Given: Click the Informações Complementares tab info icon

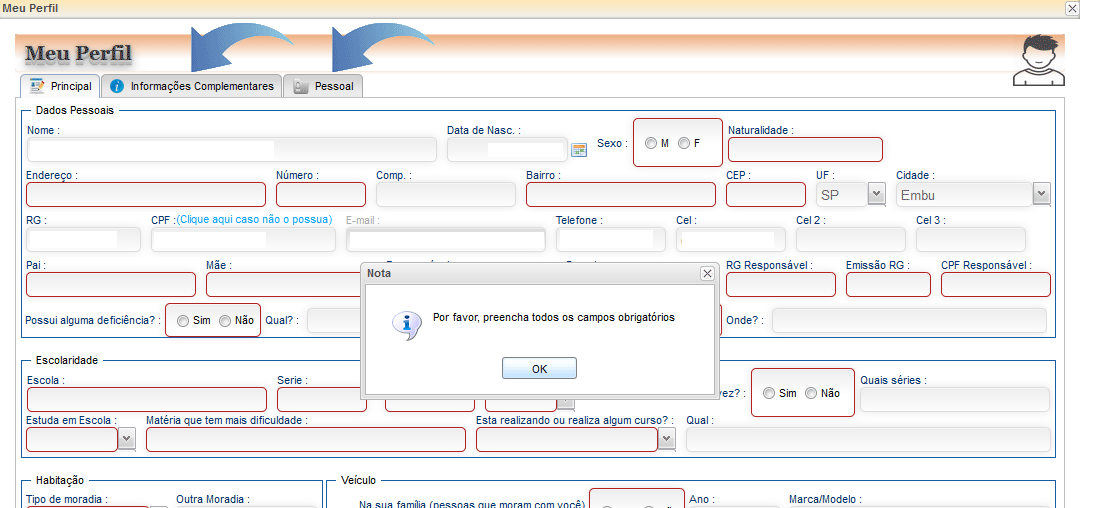Looking at the screenshot, I should click(117, 86).
